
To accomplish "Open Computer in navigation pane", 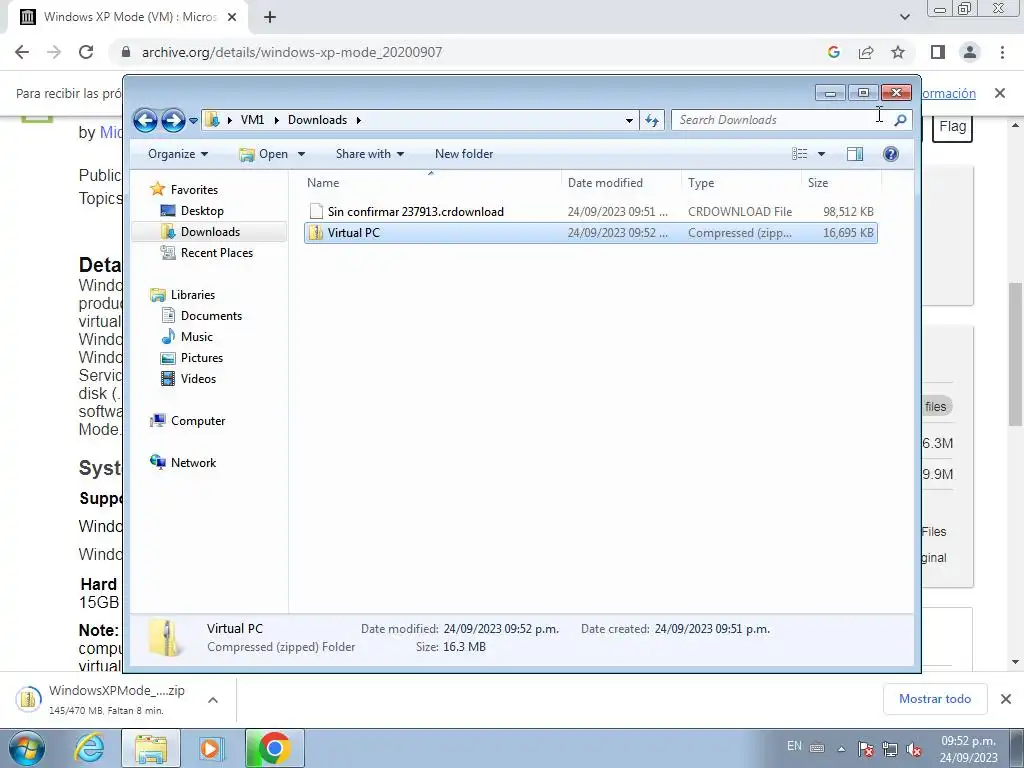I will [x=198, y=421].
